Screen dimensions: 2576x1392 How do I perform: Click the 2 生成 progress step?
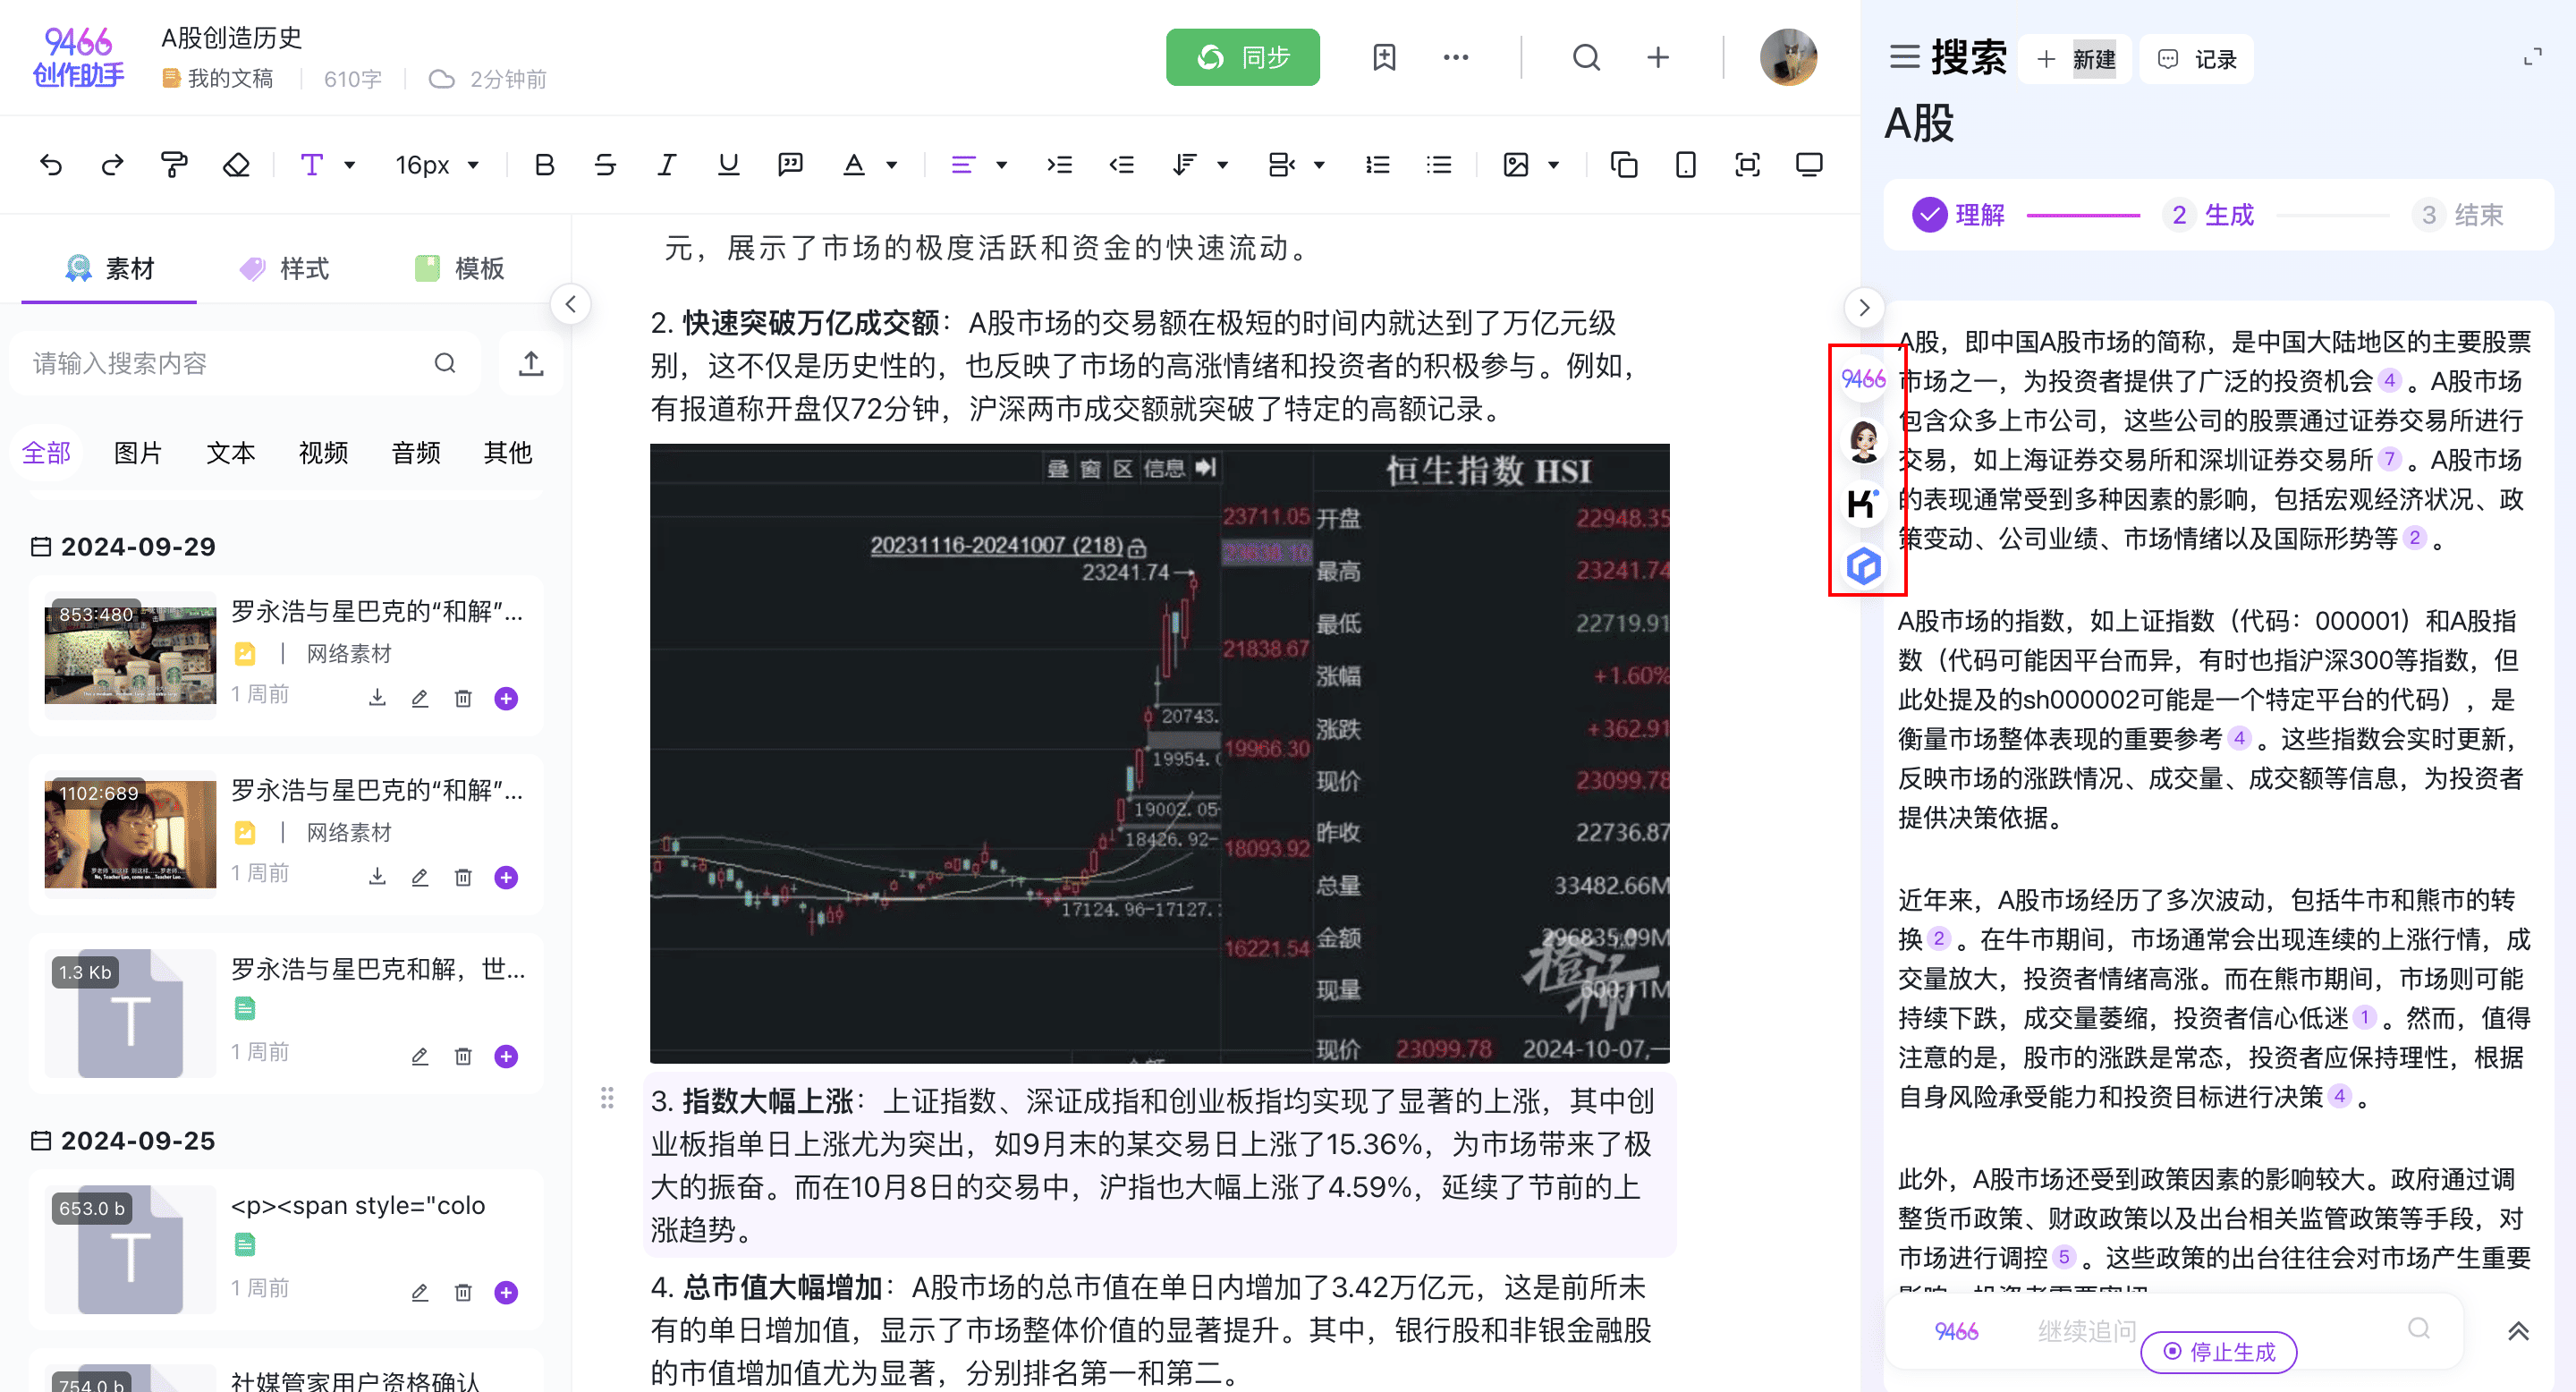(2210, 215)
